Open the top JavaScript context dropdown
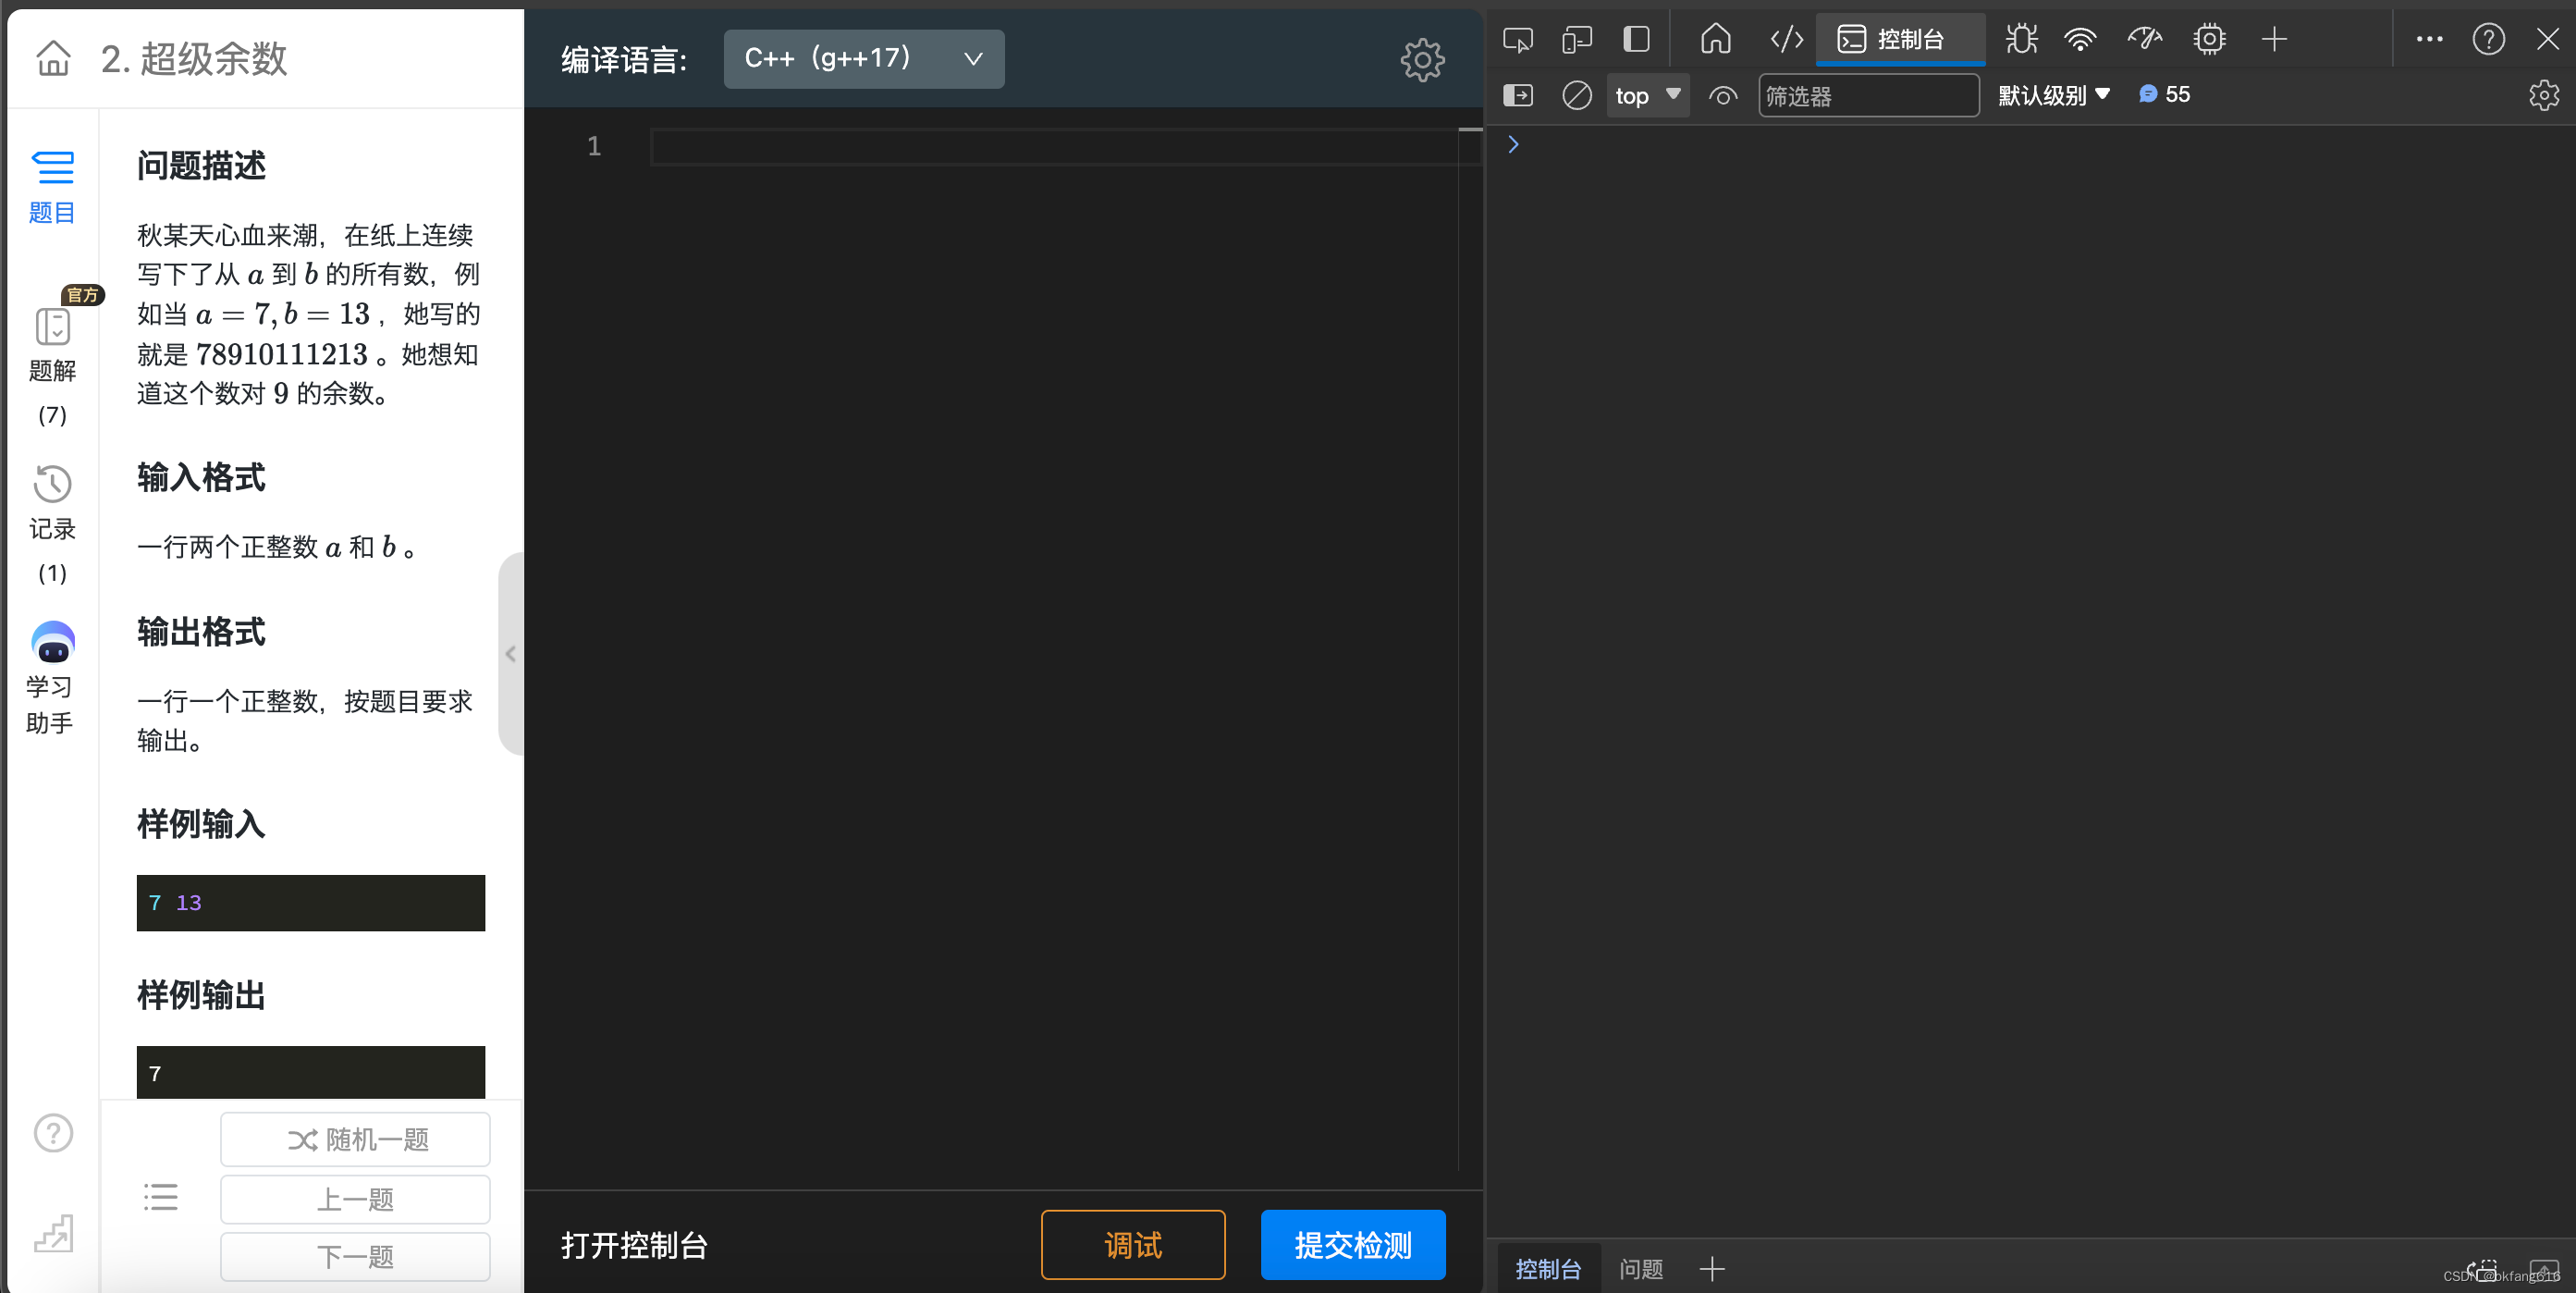 tap(1648, 96)
